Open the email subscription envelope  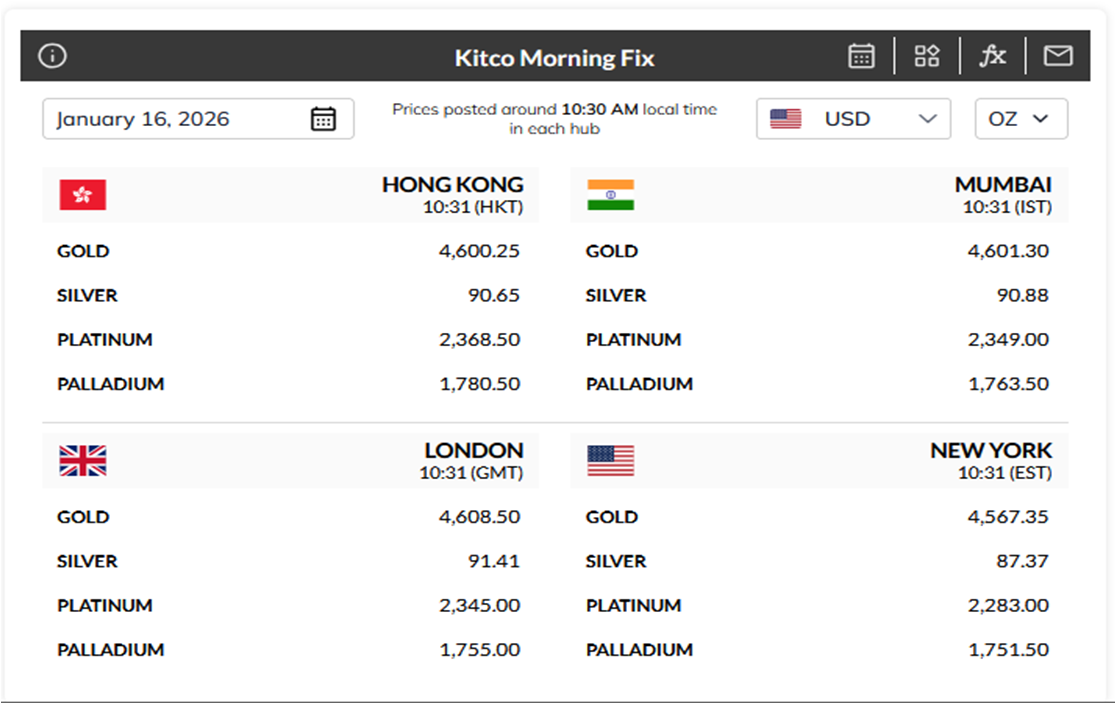pyautogui.click(x=1057, y=55)
